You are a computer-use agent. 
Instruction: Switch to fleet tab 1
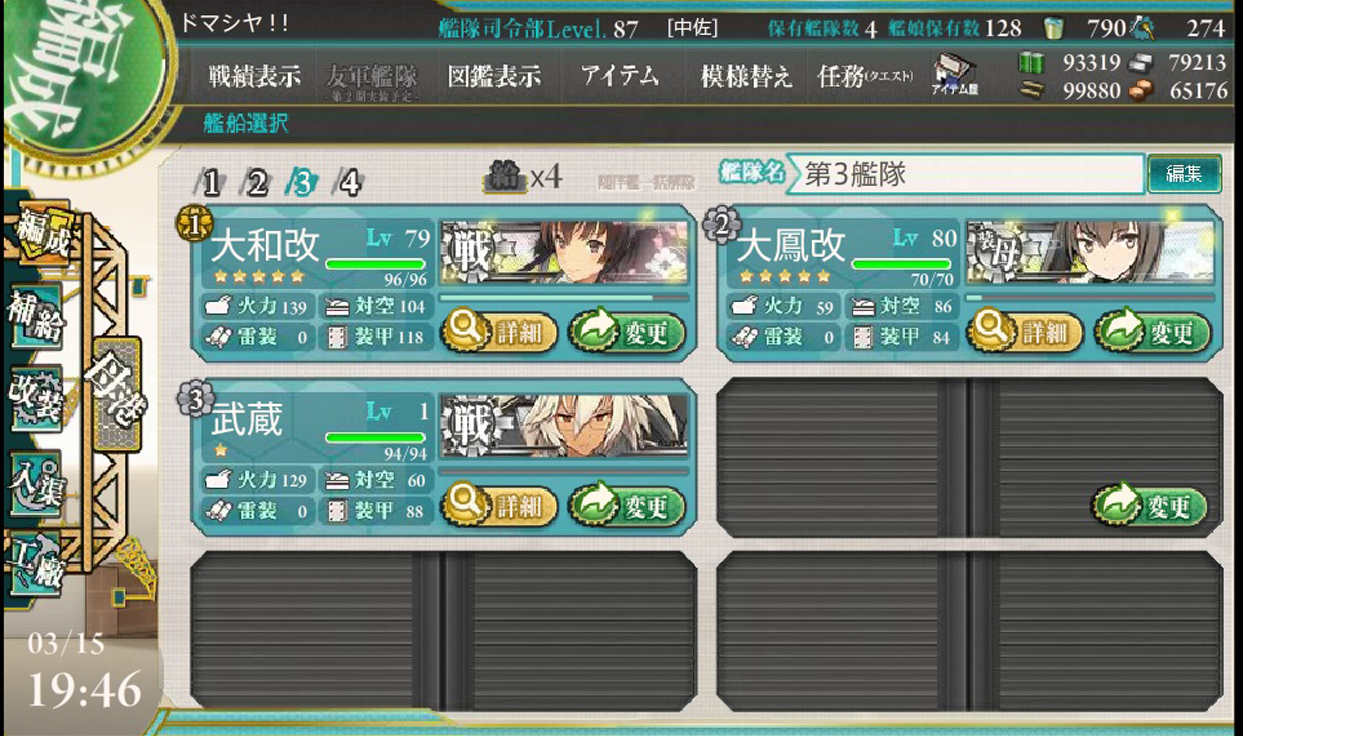tap(208, 182)
